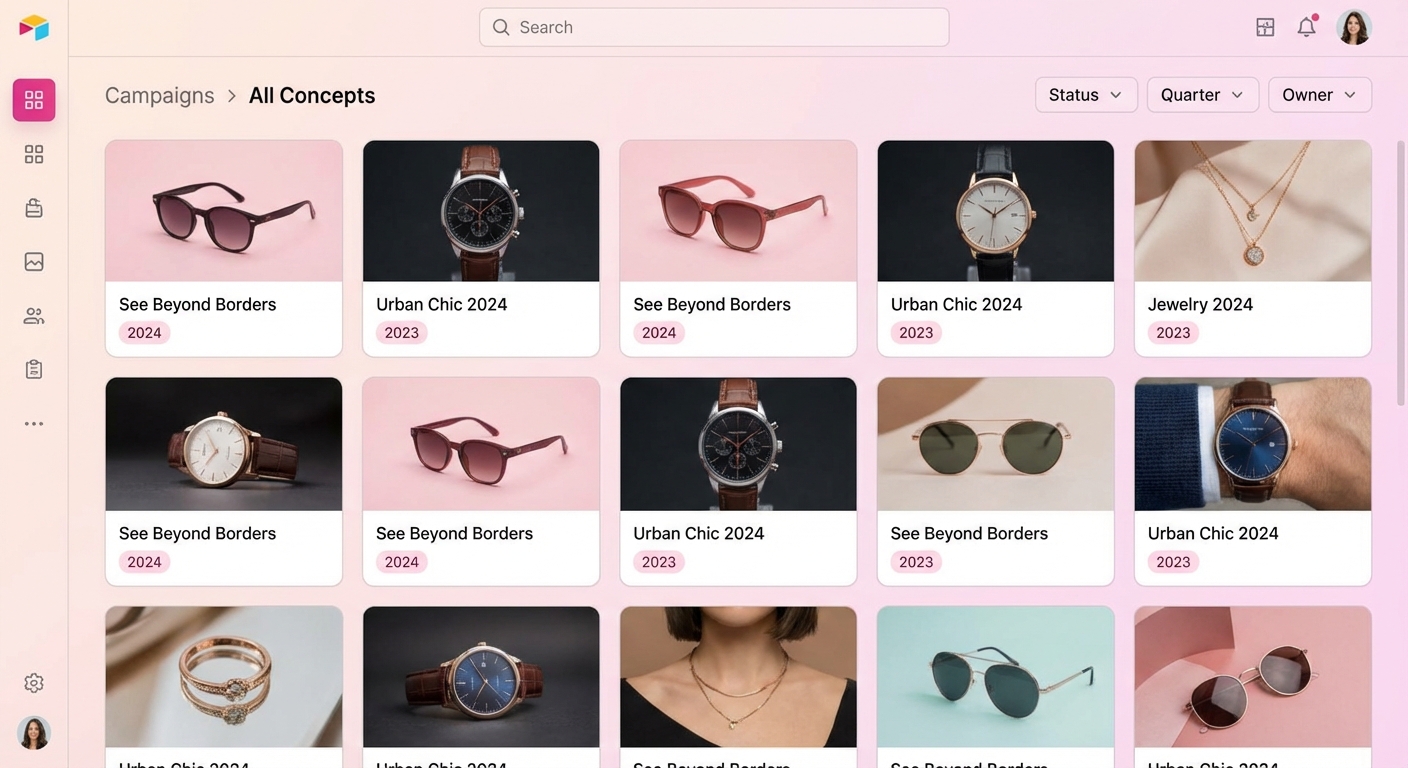The image size is (1408, 768).
Task: Click the vertical scrollbar on the right
Action: click(x=1401, y=272)
